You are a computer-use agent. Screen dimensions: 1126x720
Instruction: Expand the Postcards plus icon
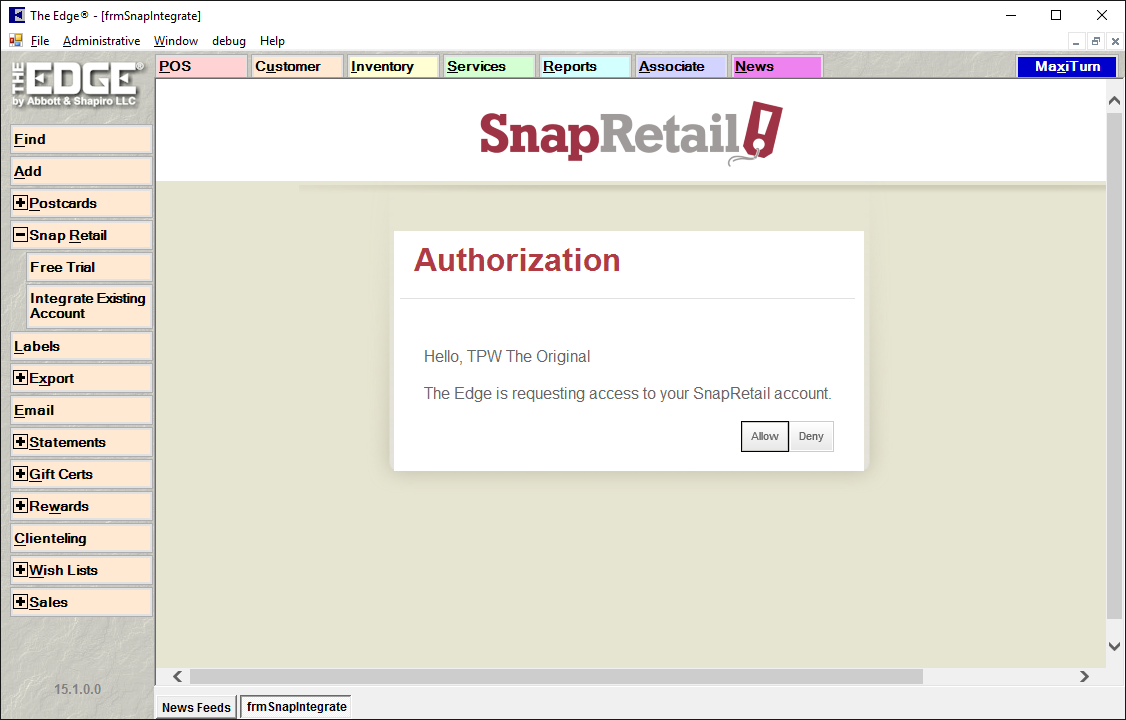coord(21,203)
